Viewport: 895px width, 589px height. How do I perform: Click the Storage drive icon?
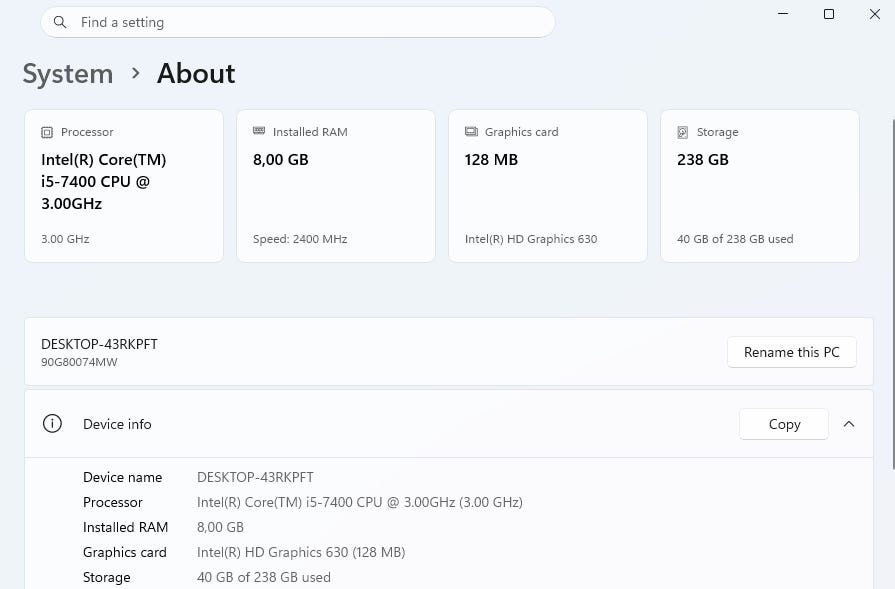click(683, 132)
